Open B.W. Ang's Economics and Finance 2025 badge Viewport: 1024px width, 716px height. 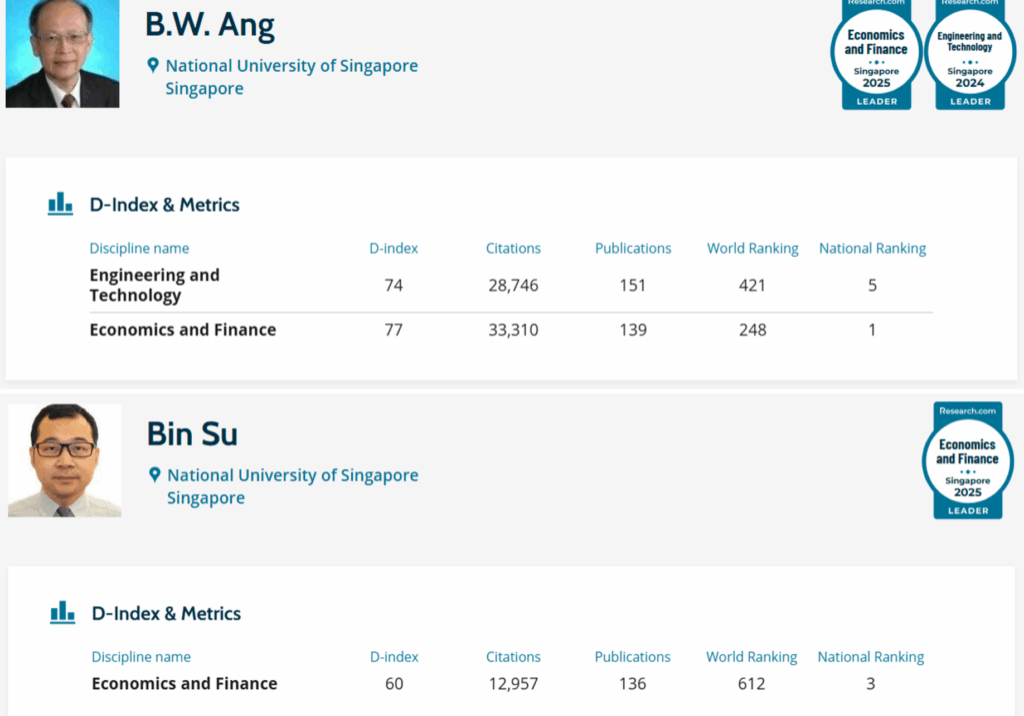coord(876,54)
